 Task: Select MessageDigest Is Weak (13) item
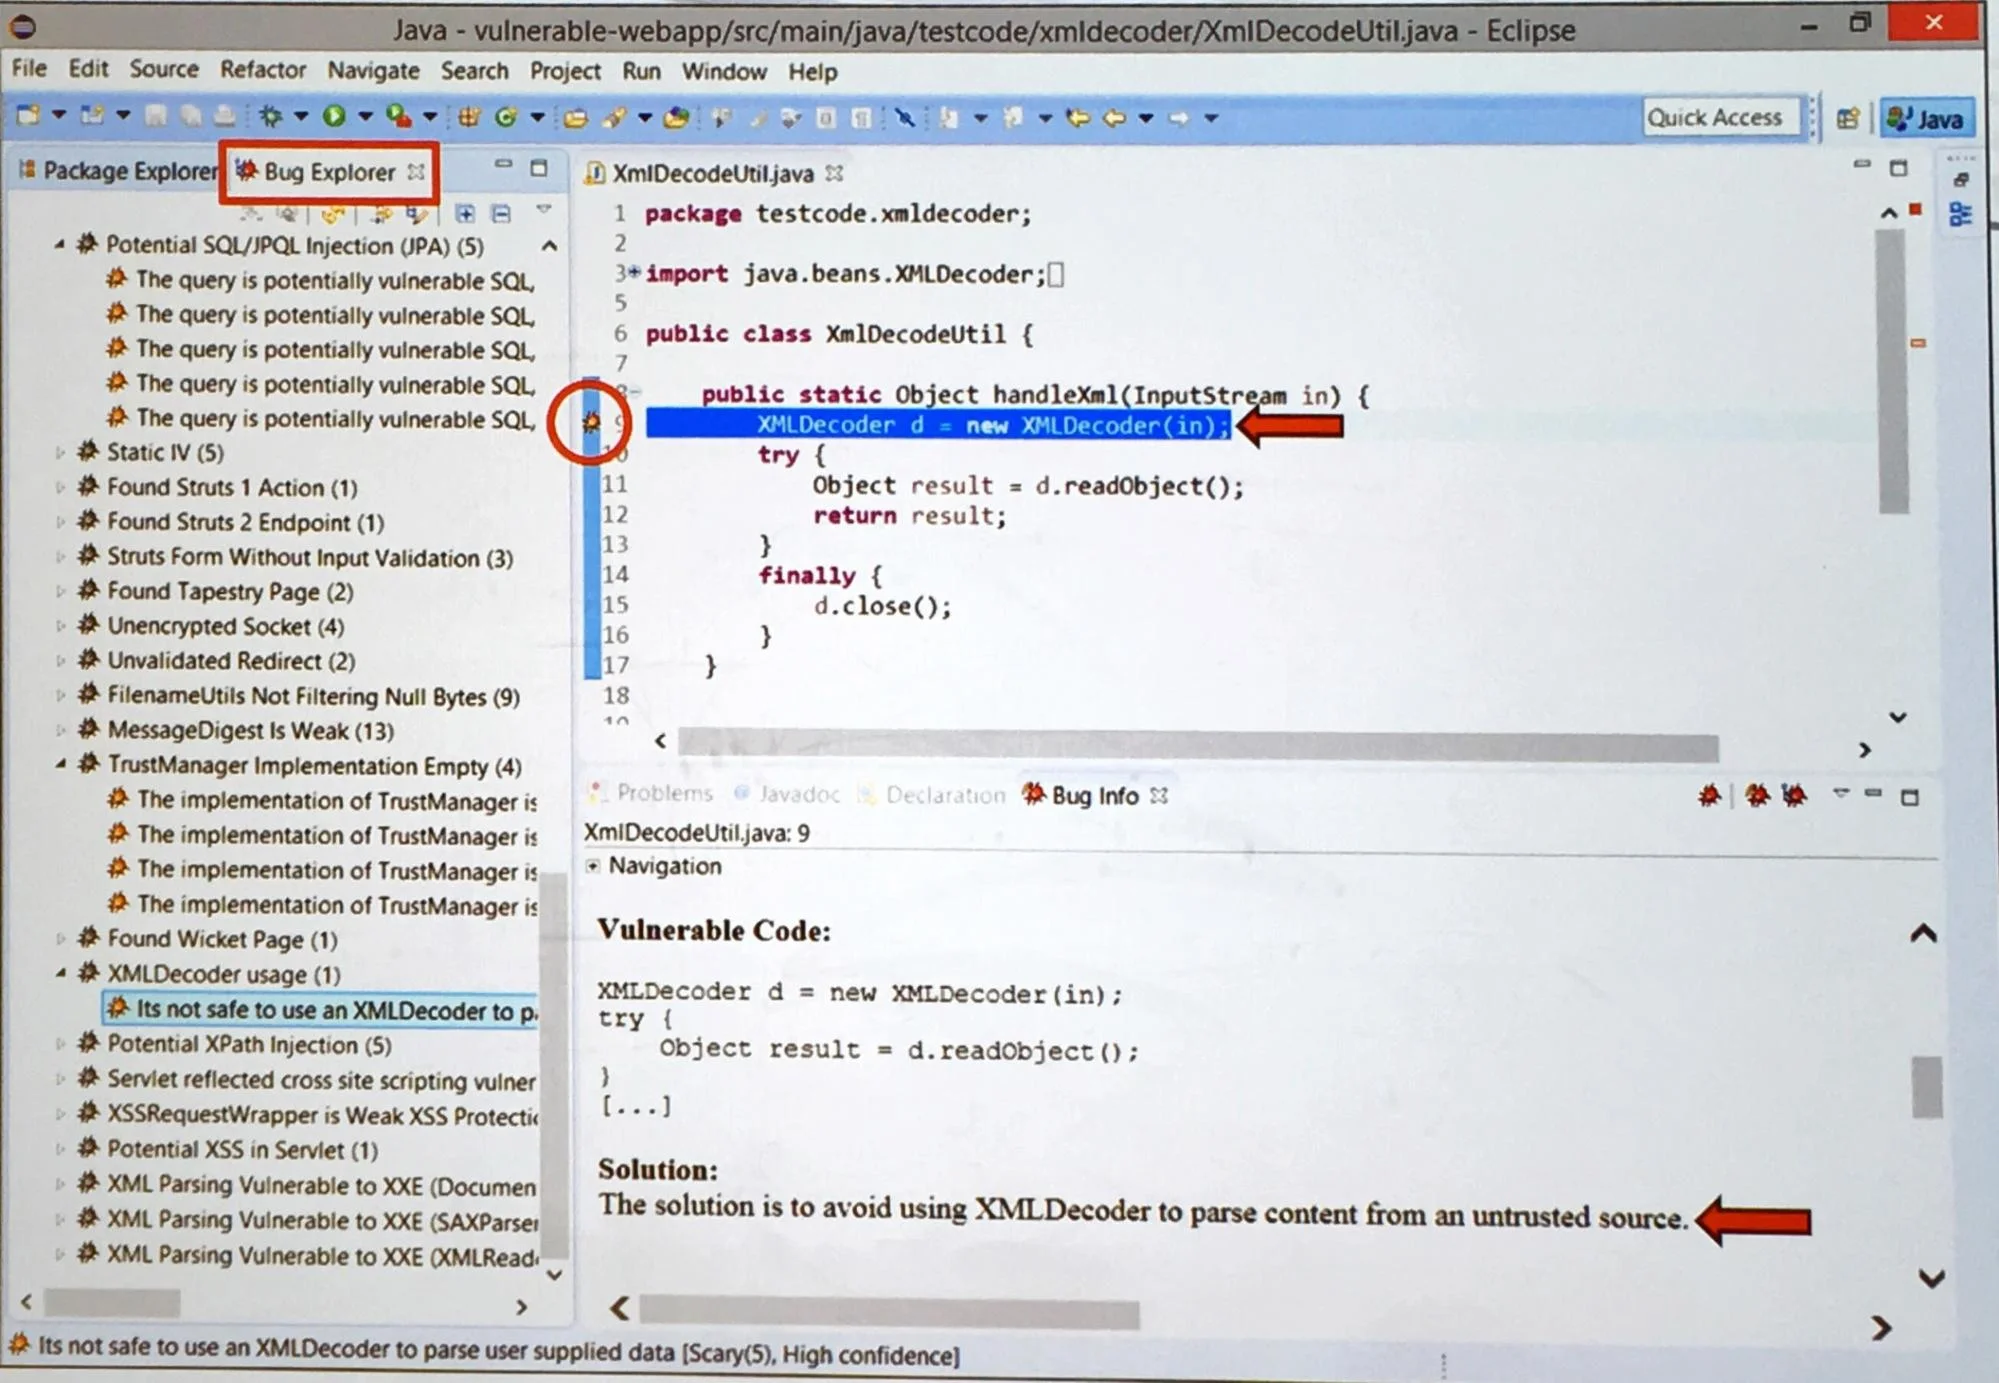(238, 730)
